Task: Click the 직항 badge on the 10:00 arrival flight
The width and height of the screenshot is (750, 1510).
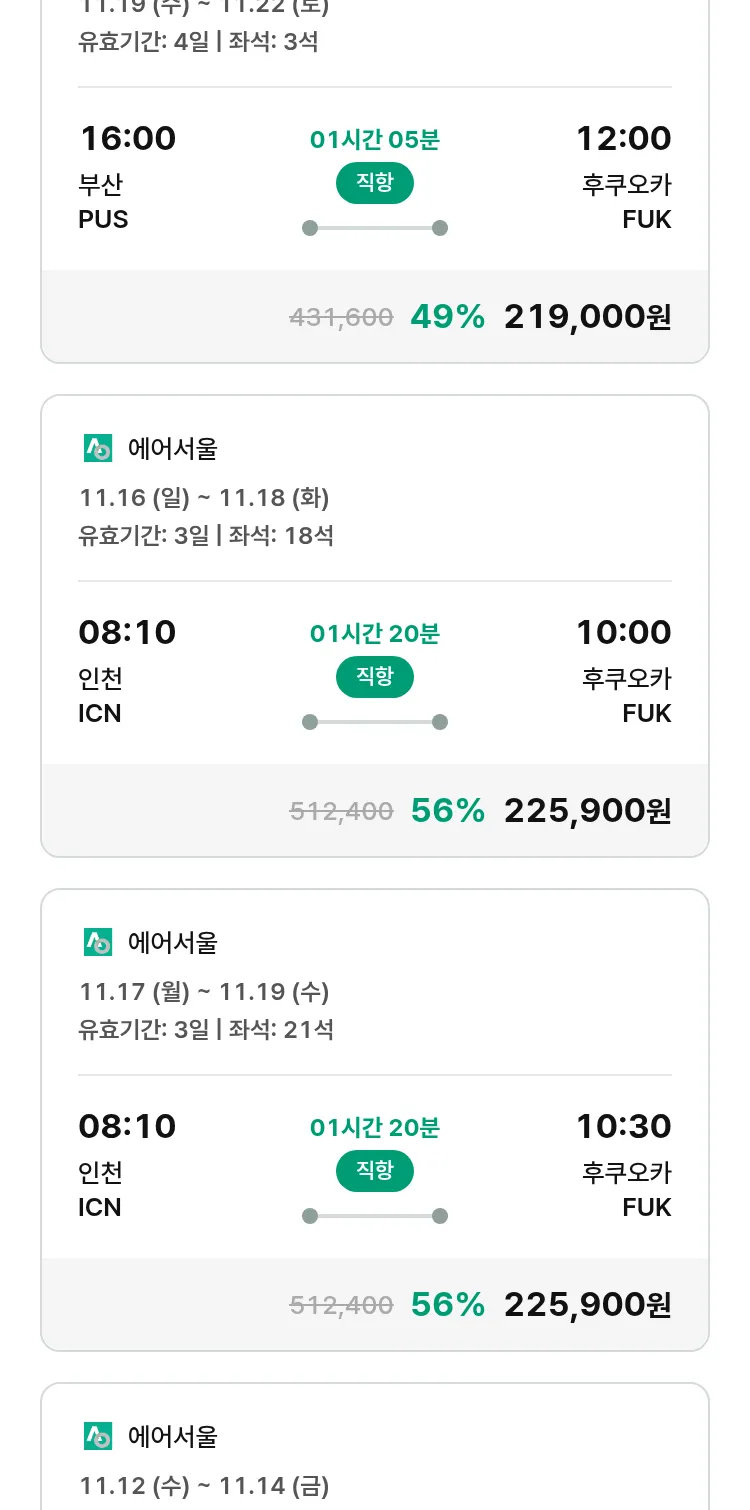Action: [x=375, y=677]
